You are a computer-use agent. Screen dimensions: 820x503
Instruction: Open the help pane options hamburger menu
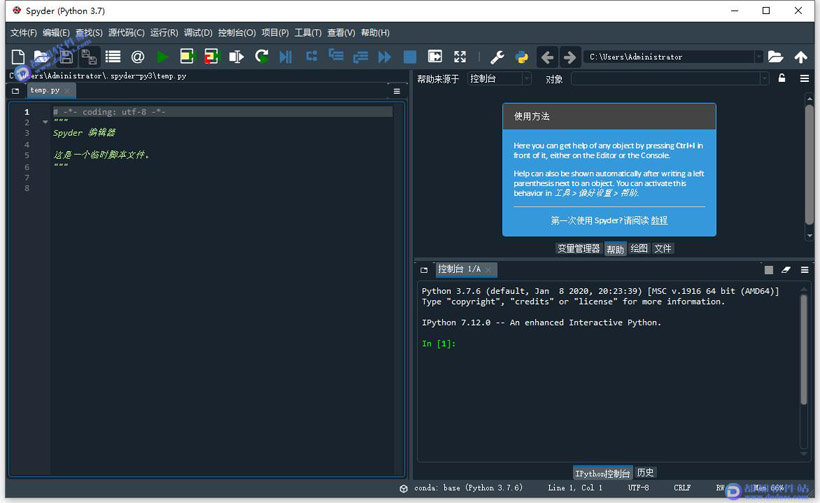(804, 78)
